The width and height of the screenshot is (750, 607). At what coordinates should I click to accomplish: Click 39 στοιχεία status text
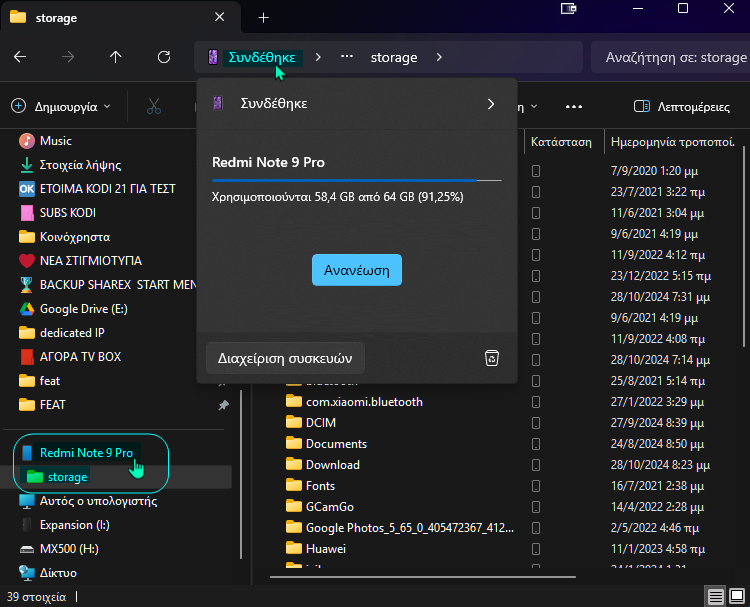coord(36,597)
